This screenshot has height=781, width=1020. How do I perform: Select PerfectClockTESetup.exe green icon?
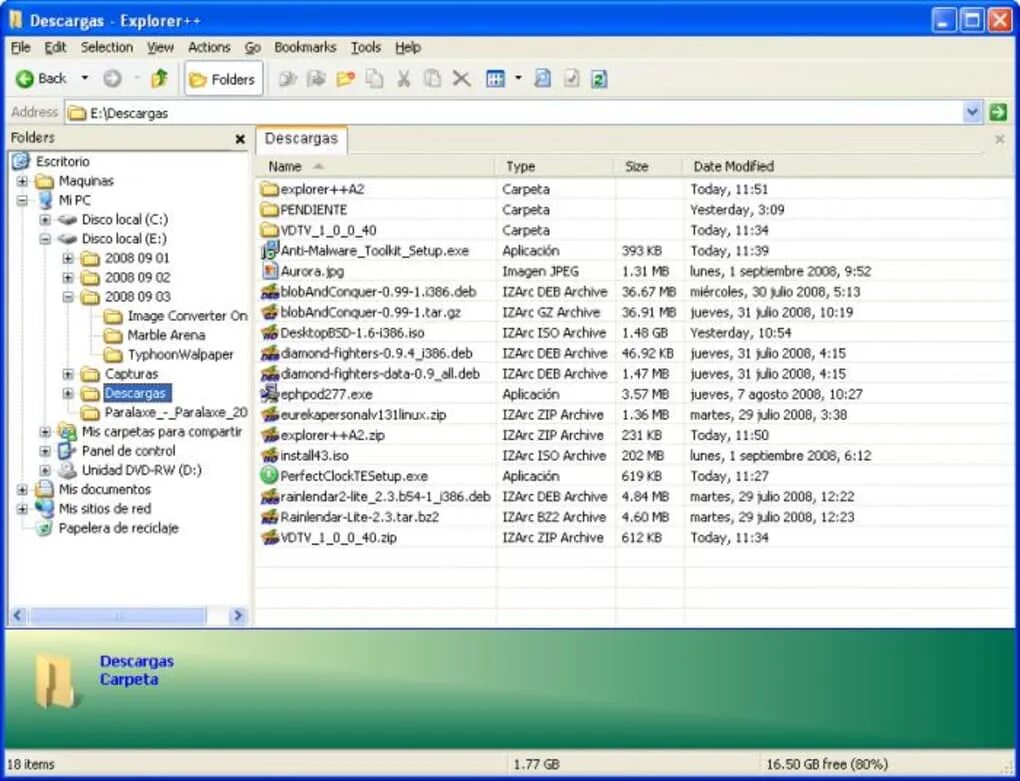[x=269, y=476]
